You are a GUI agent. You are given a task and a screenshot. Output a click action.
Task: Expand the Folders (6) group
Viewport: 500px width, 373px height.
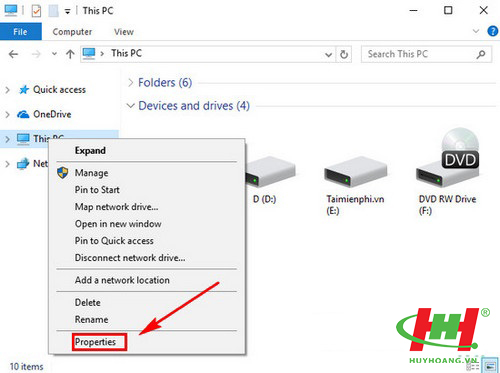click(131, 83)
